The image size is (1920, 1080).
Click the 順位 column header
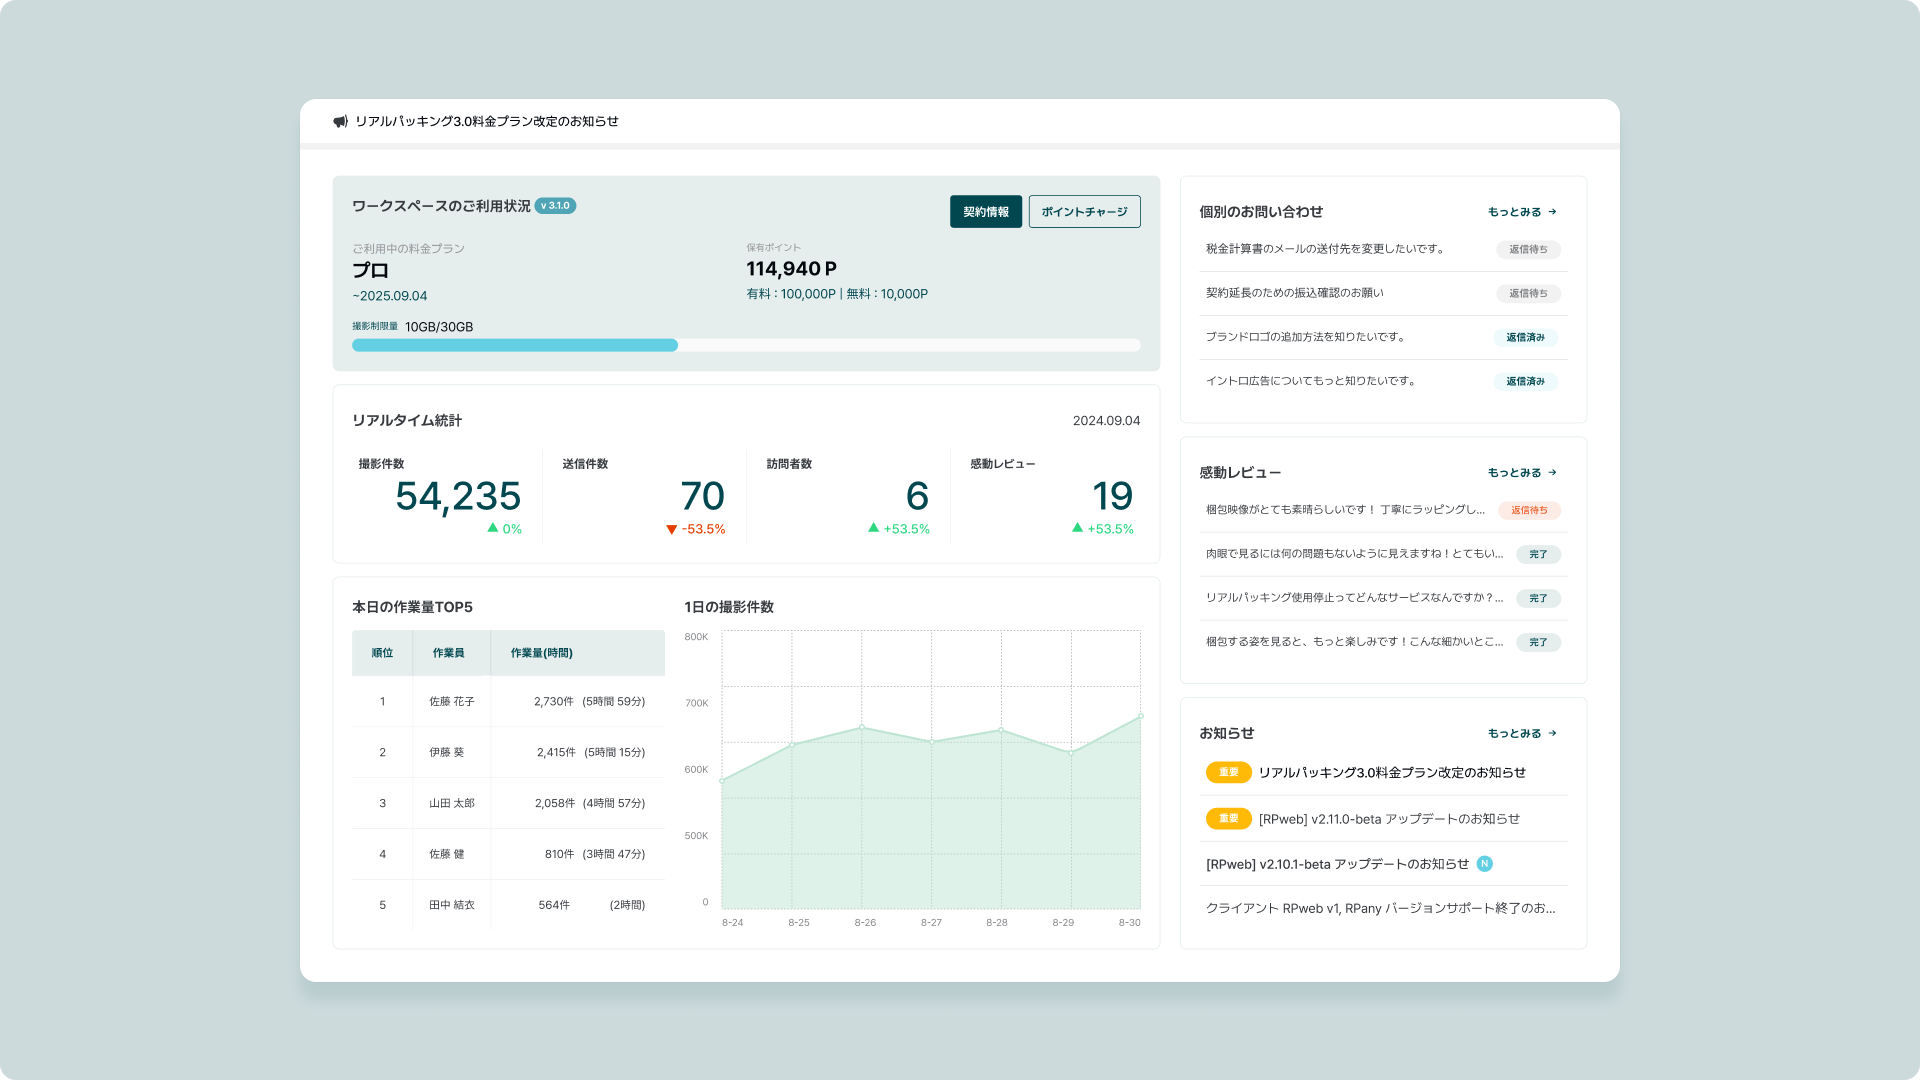click(382, 653)
